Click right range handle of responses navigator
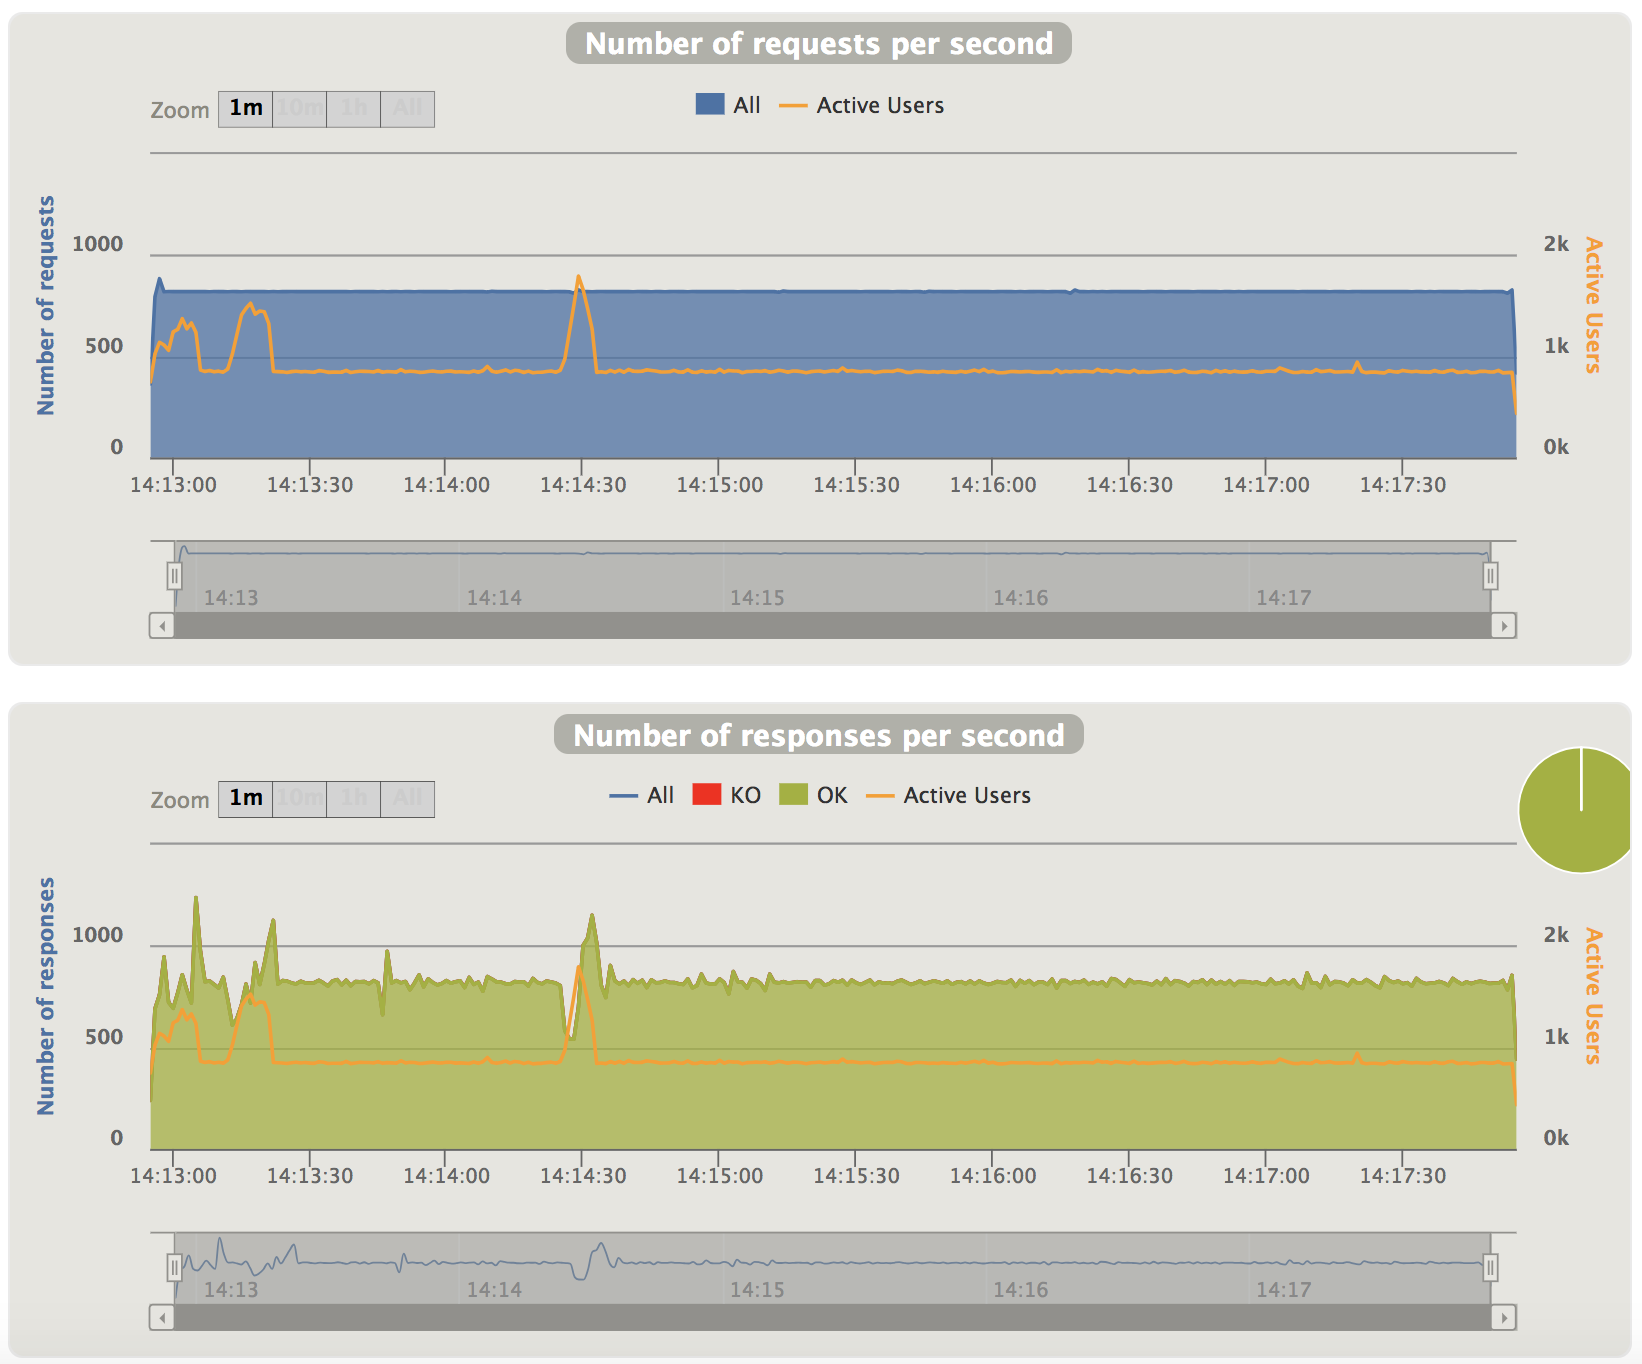Screen dimensions: 1642x1364 tap(1490, 1268)
